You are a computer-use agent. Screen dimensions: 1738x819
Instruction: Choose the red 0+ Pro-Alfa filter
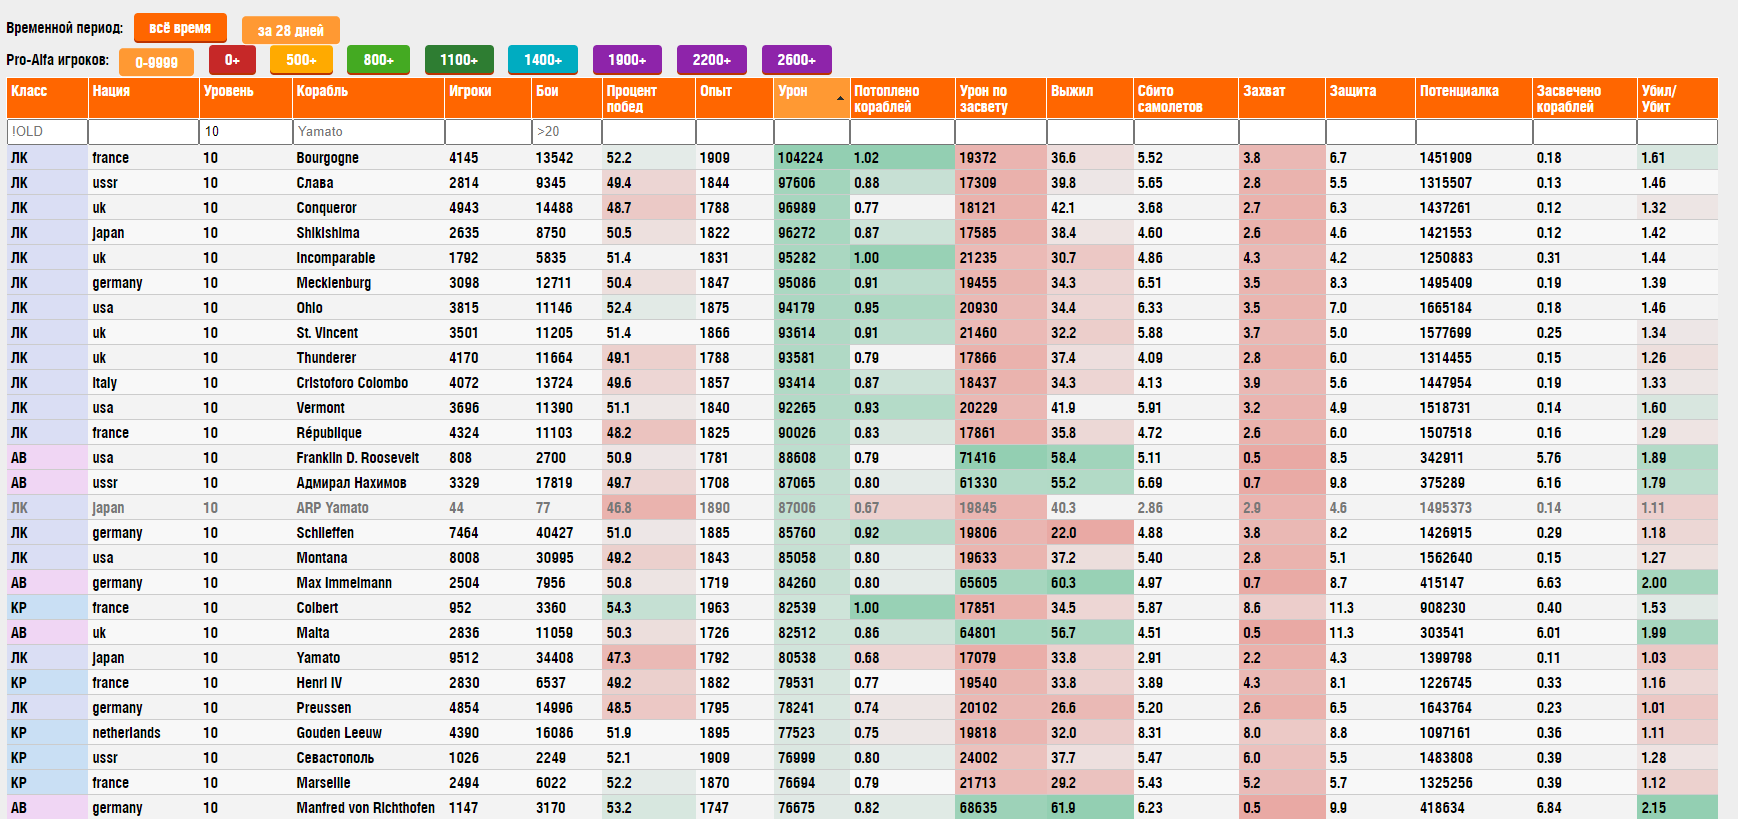point(232,60)
